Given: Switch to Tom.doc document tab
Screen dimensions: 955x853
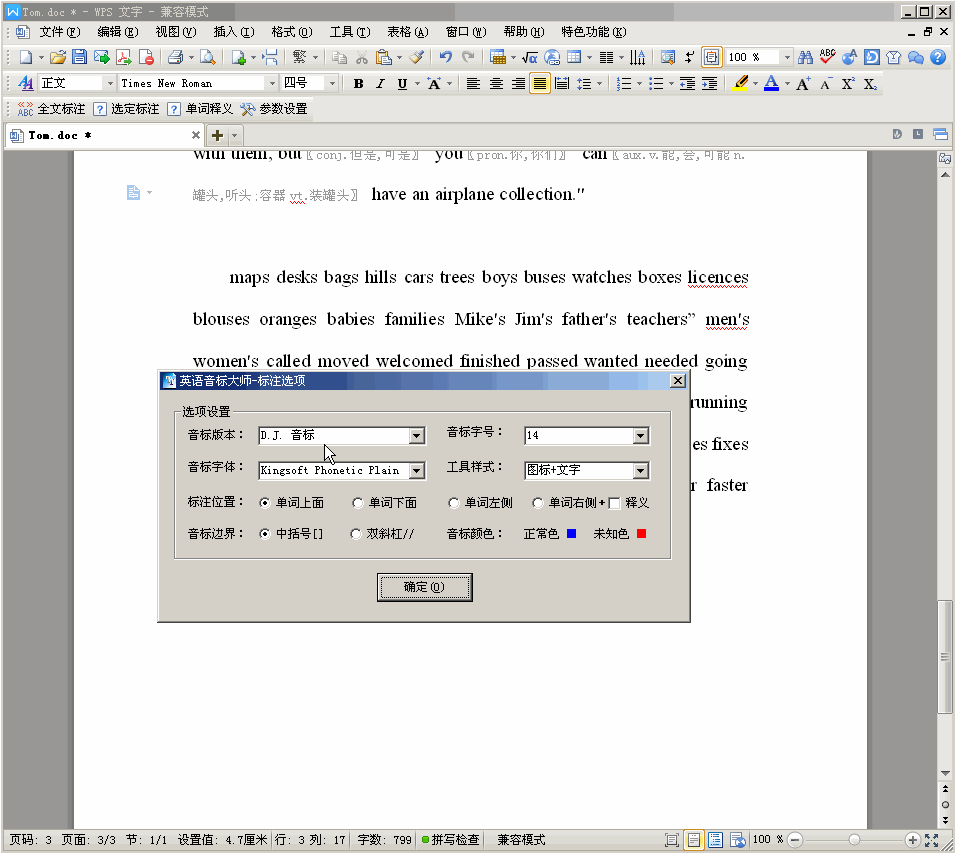Looking at the screenshot, I should tap(104, 135).
